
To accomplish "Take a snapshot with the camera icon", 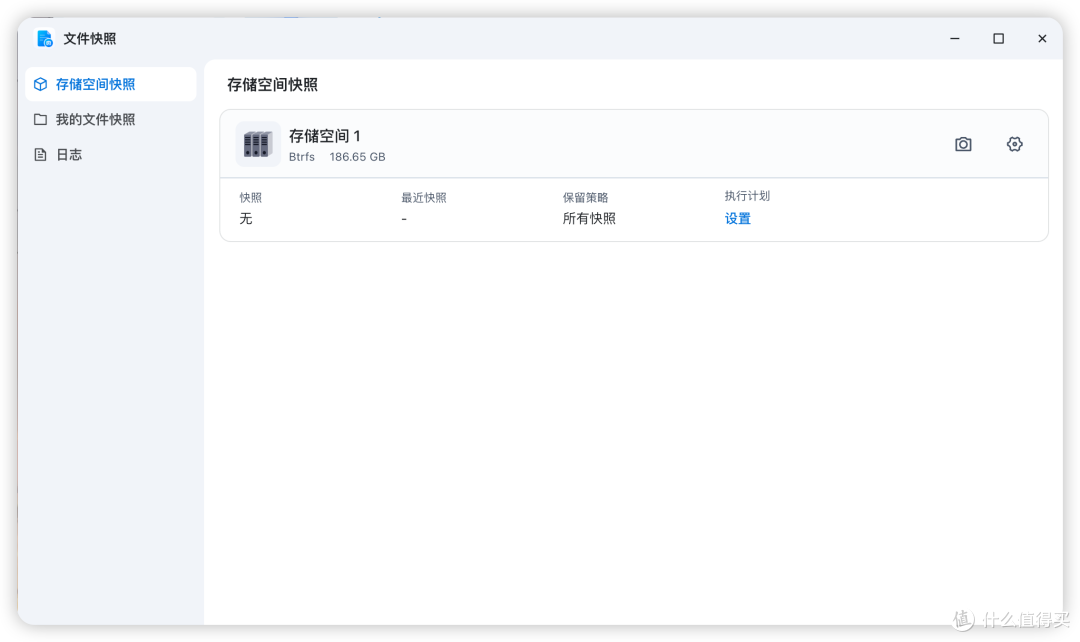I will (x=963, y=144).
